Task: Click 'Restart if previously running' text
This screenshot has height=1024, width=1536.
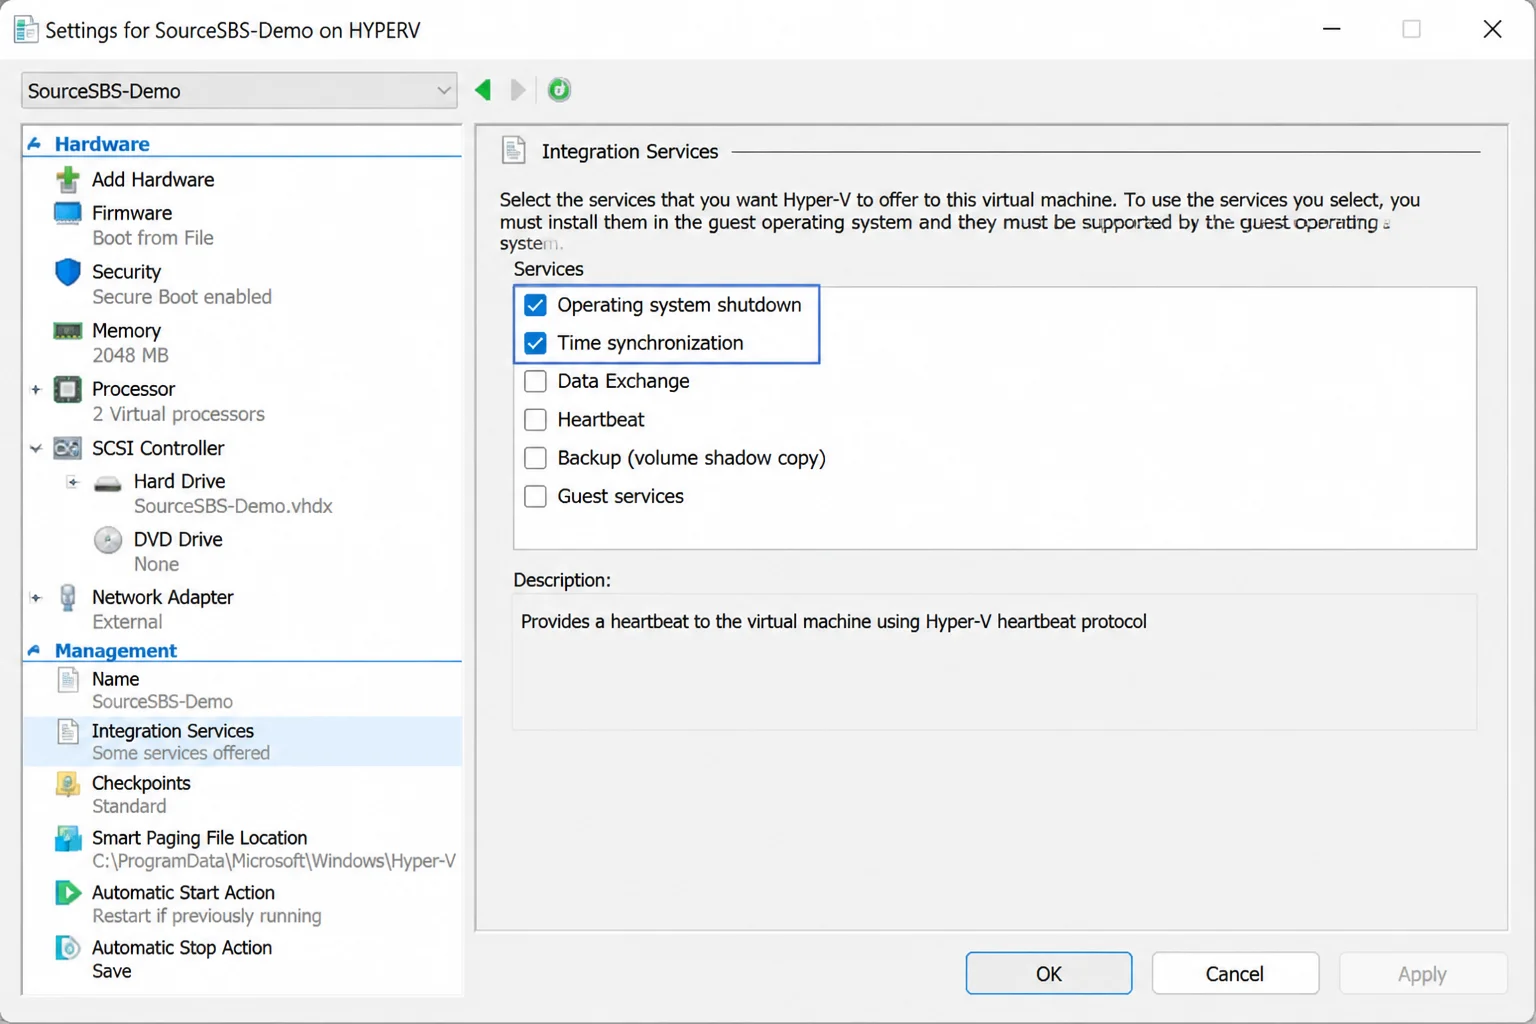Action: pyautogui.click(x=207, y=916)
